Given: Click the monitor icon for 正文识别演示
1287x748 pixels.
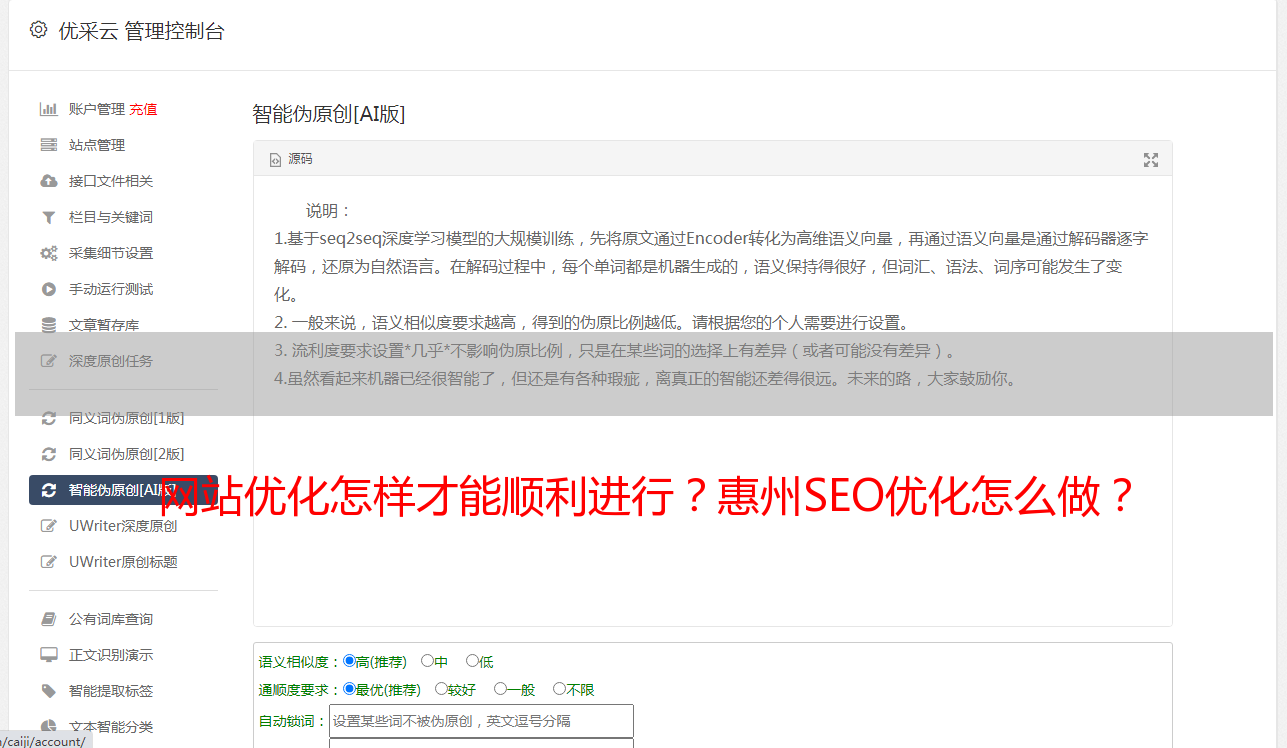Looking at the screenshot, I should tap(48, 655).
